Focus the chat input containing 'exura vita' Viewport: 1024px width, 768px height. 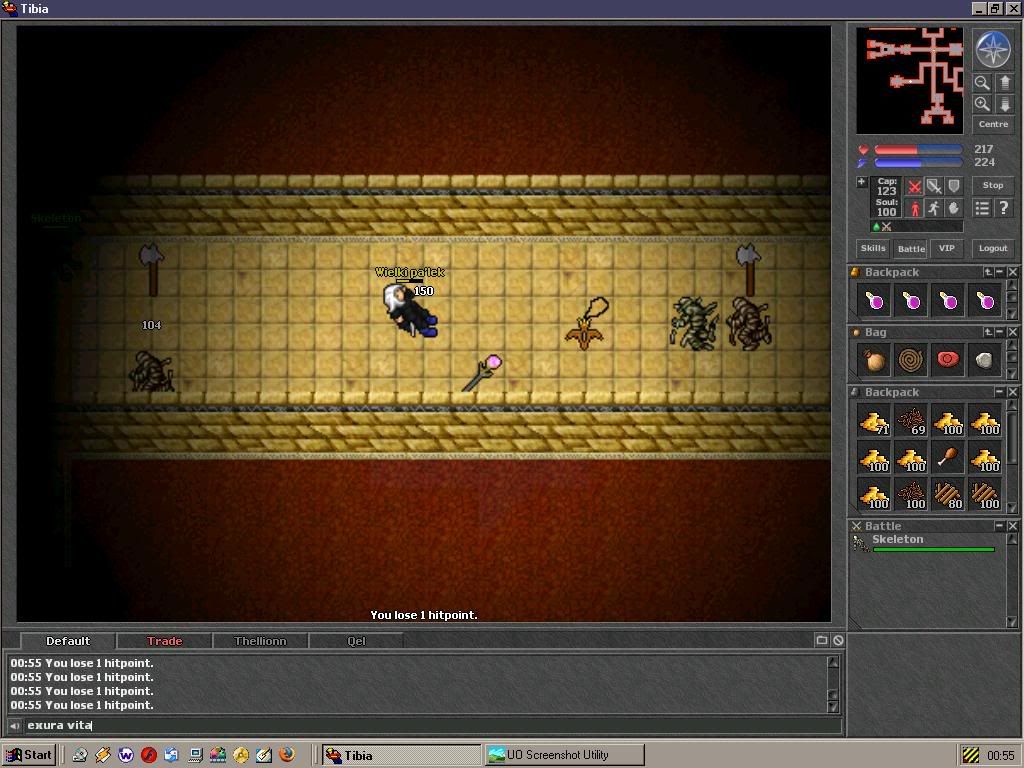pyautogui.click(x=433, y=726)
